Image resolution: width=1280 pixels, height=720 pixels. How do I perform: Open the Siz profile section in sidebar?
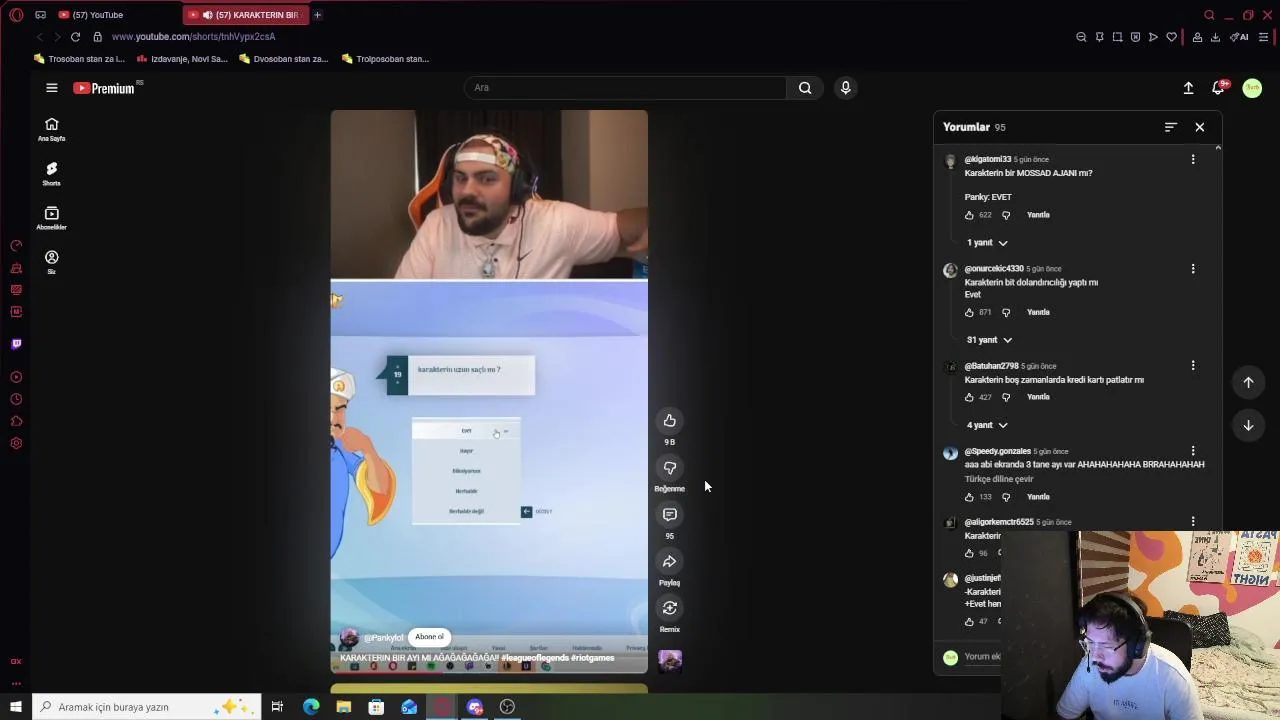[x=51, y=262]
